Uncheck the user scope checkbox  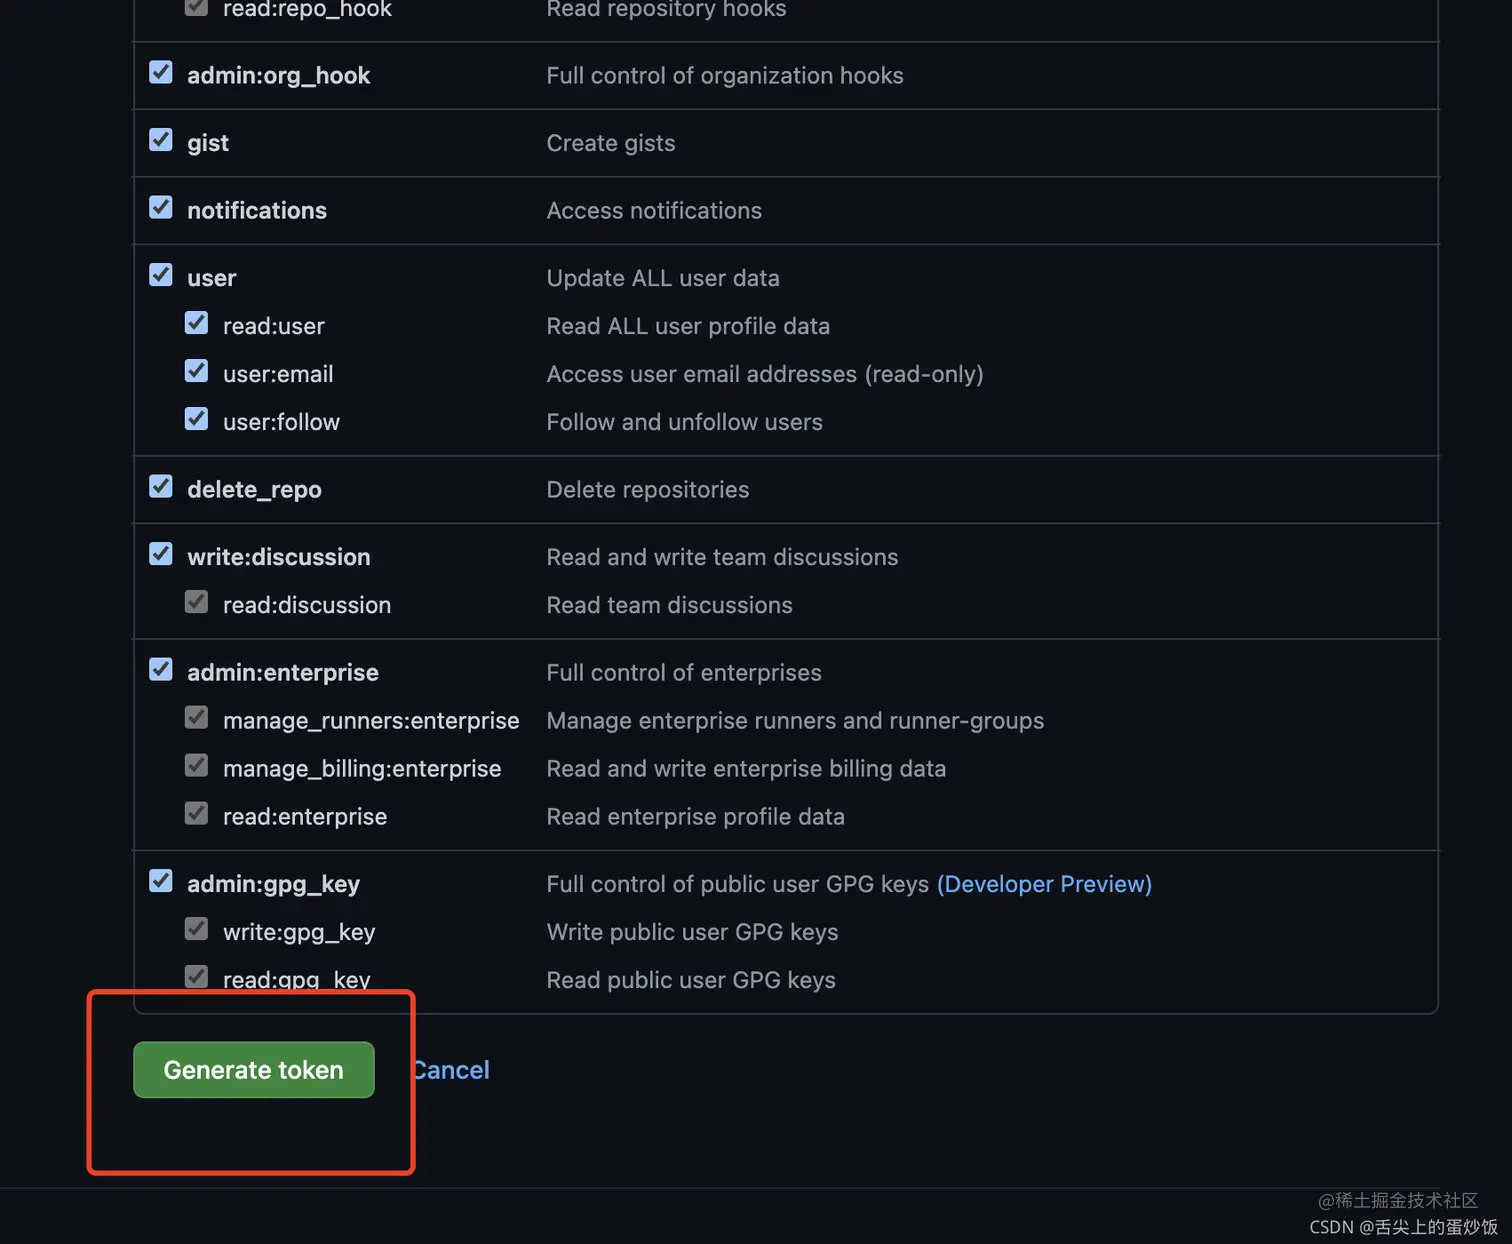point(161,275)
